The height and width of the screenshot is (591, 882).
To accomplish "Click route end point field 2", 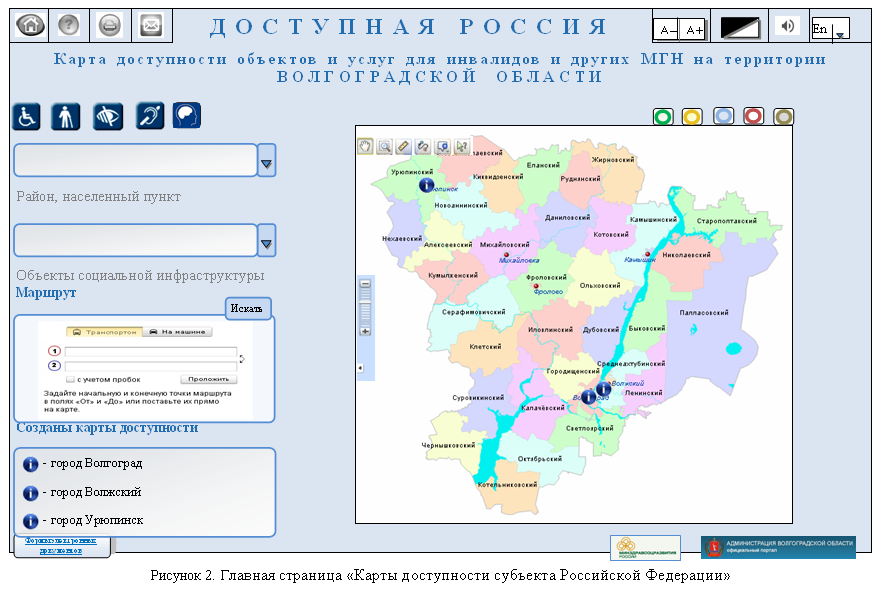I will (x=151, y=366).
